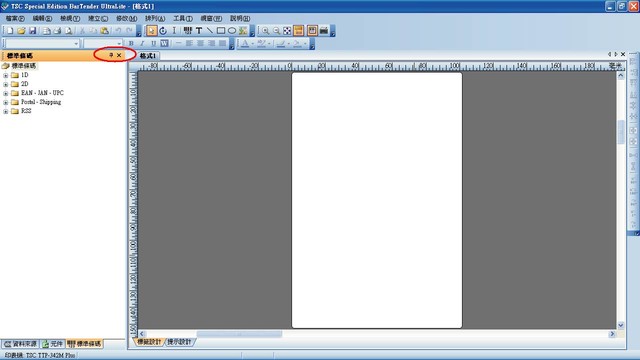Click the fill color bucket icon
This screenshot has width=640, height=360.
(297, 43)
